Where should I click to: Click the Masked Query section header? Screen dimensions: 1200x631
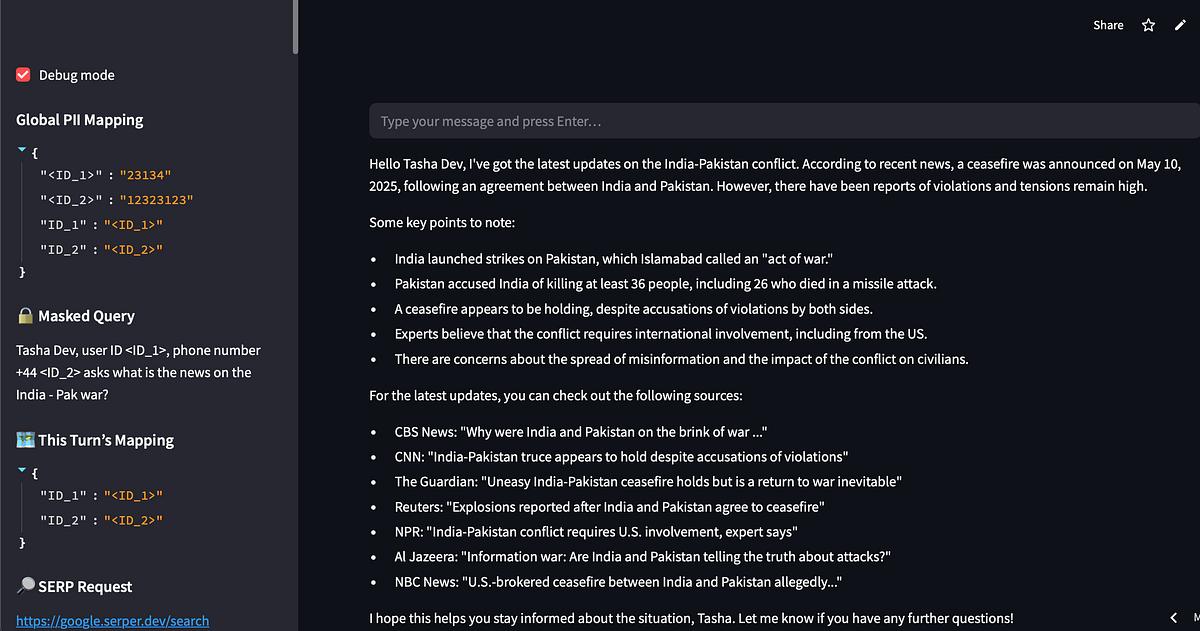coord(88,315)
